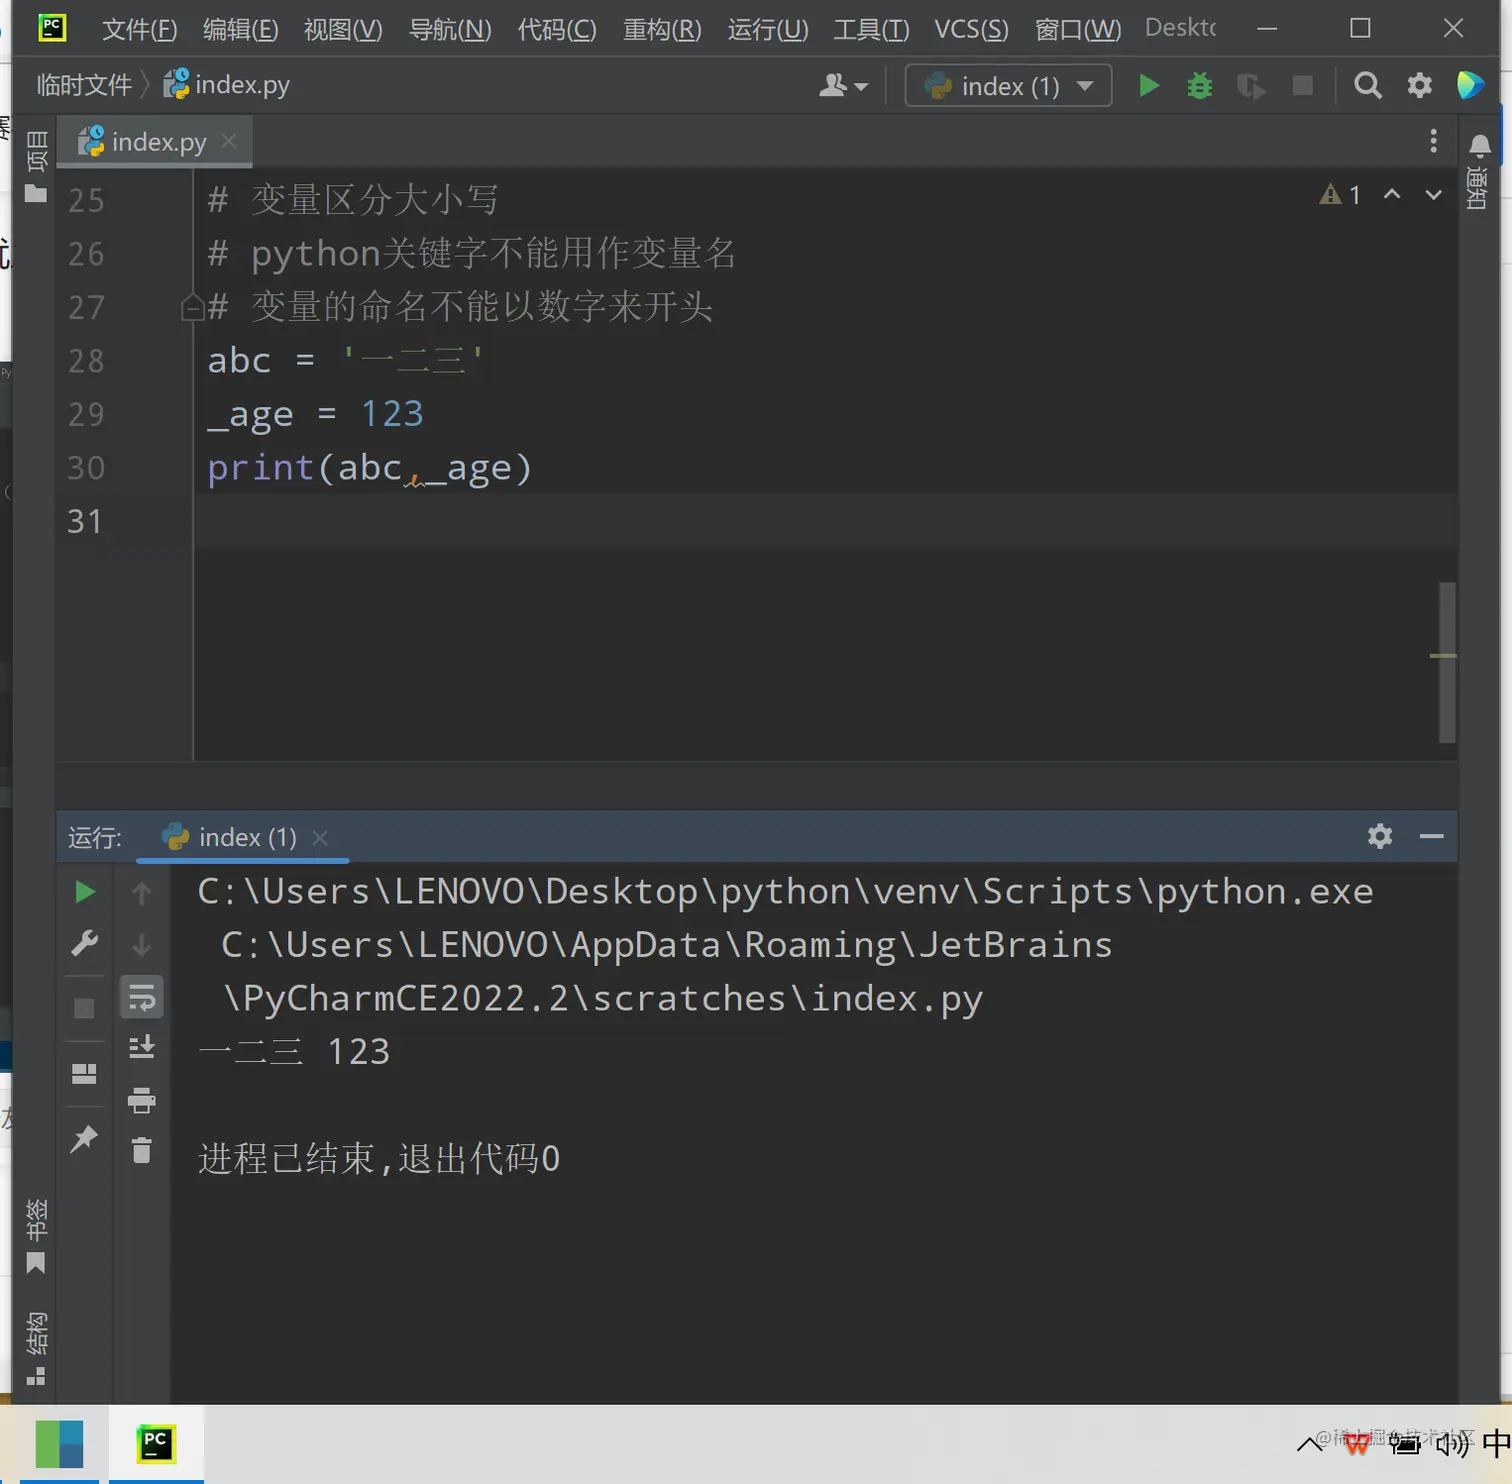This screenshot has width=1512, height=1484.
Task: Go to previous highlighted problem arrow
Action: (1392, 195)
